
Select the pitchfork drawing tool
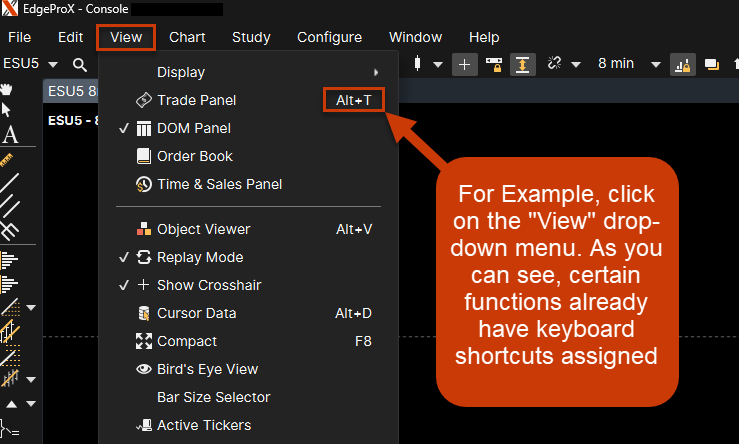[x=10, y=231]
